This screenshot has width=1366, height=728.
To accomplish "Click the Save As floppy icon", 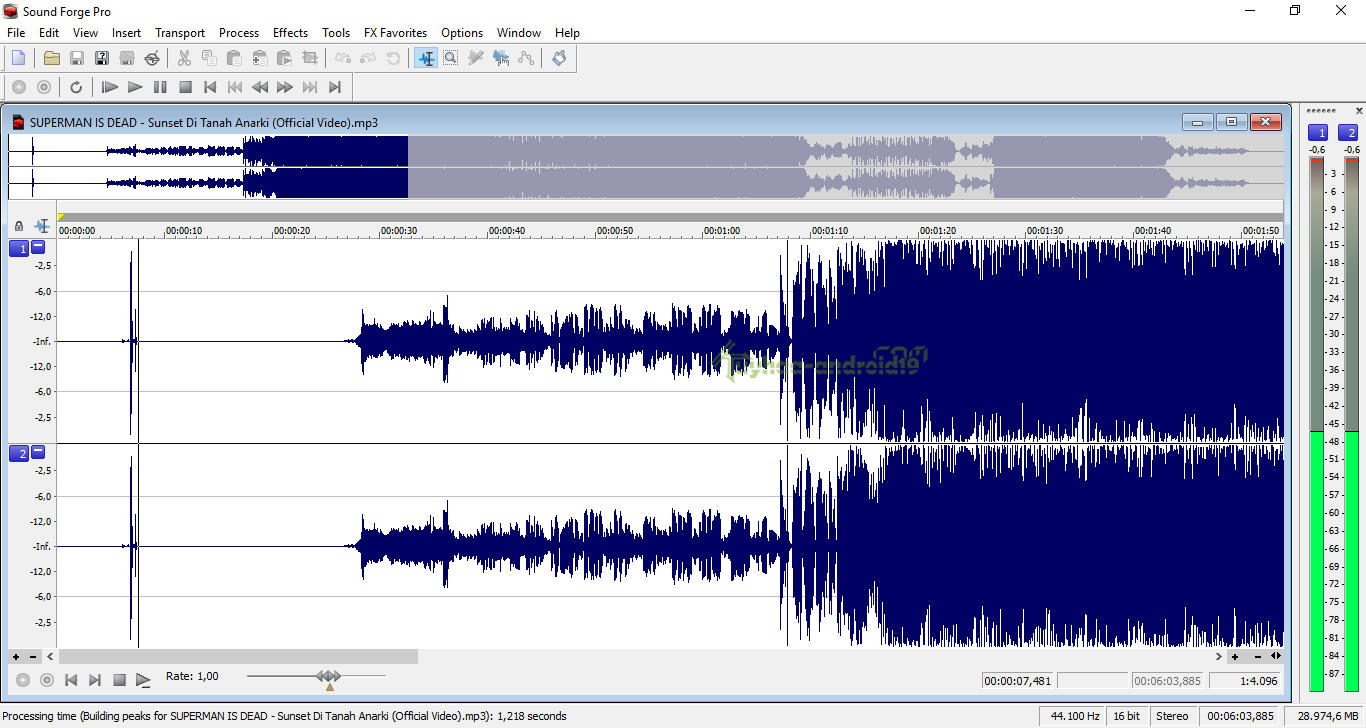I will 102,58.
